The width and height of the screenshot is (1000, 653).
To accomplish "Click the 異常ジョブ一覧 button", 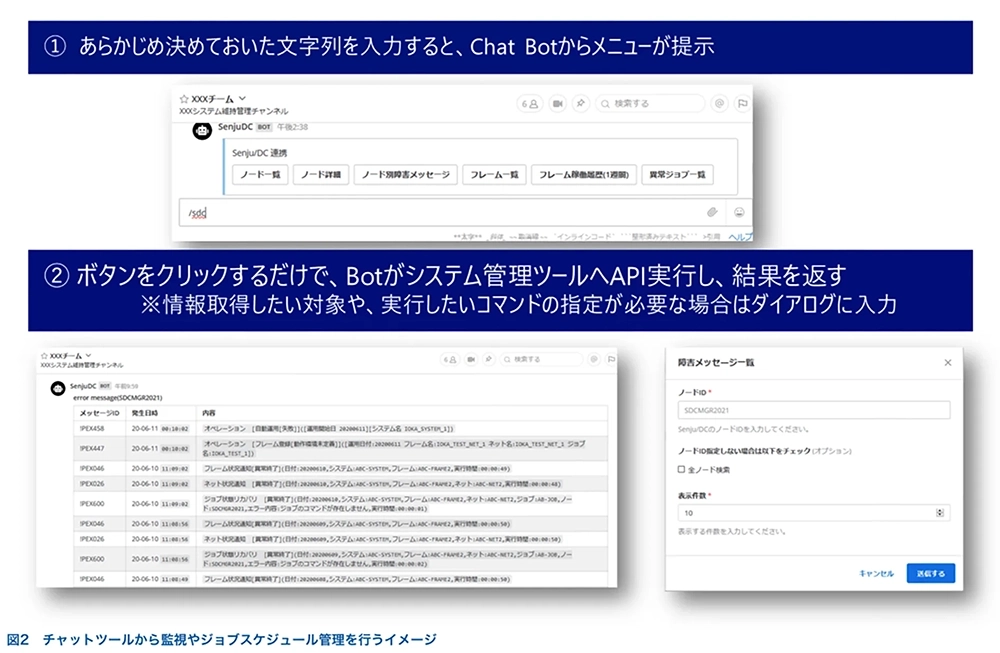I will [677, 175].
